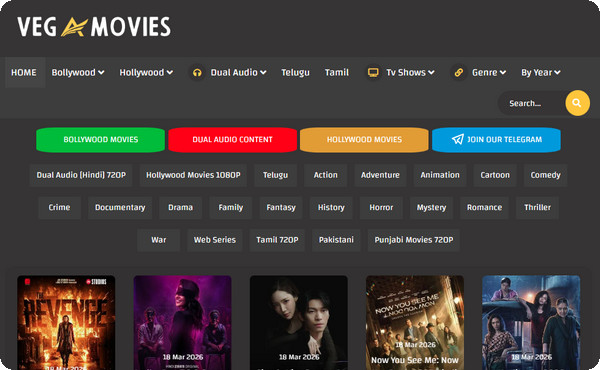This screenshot has width=600, height=370.
Task: Browse the Romance genre tag
Action: 484,208
